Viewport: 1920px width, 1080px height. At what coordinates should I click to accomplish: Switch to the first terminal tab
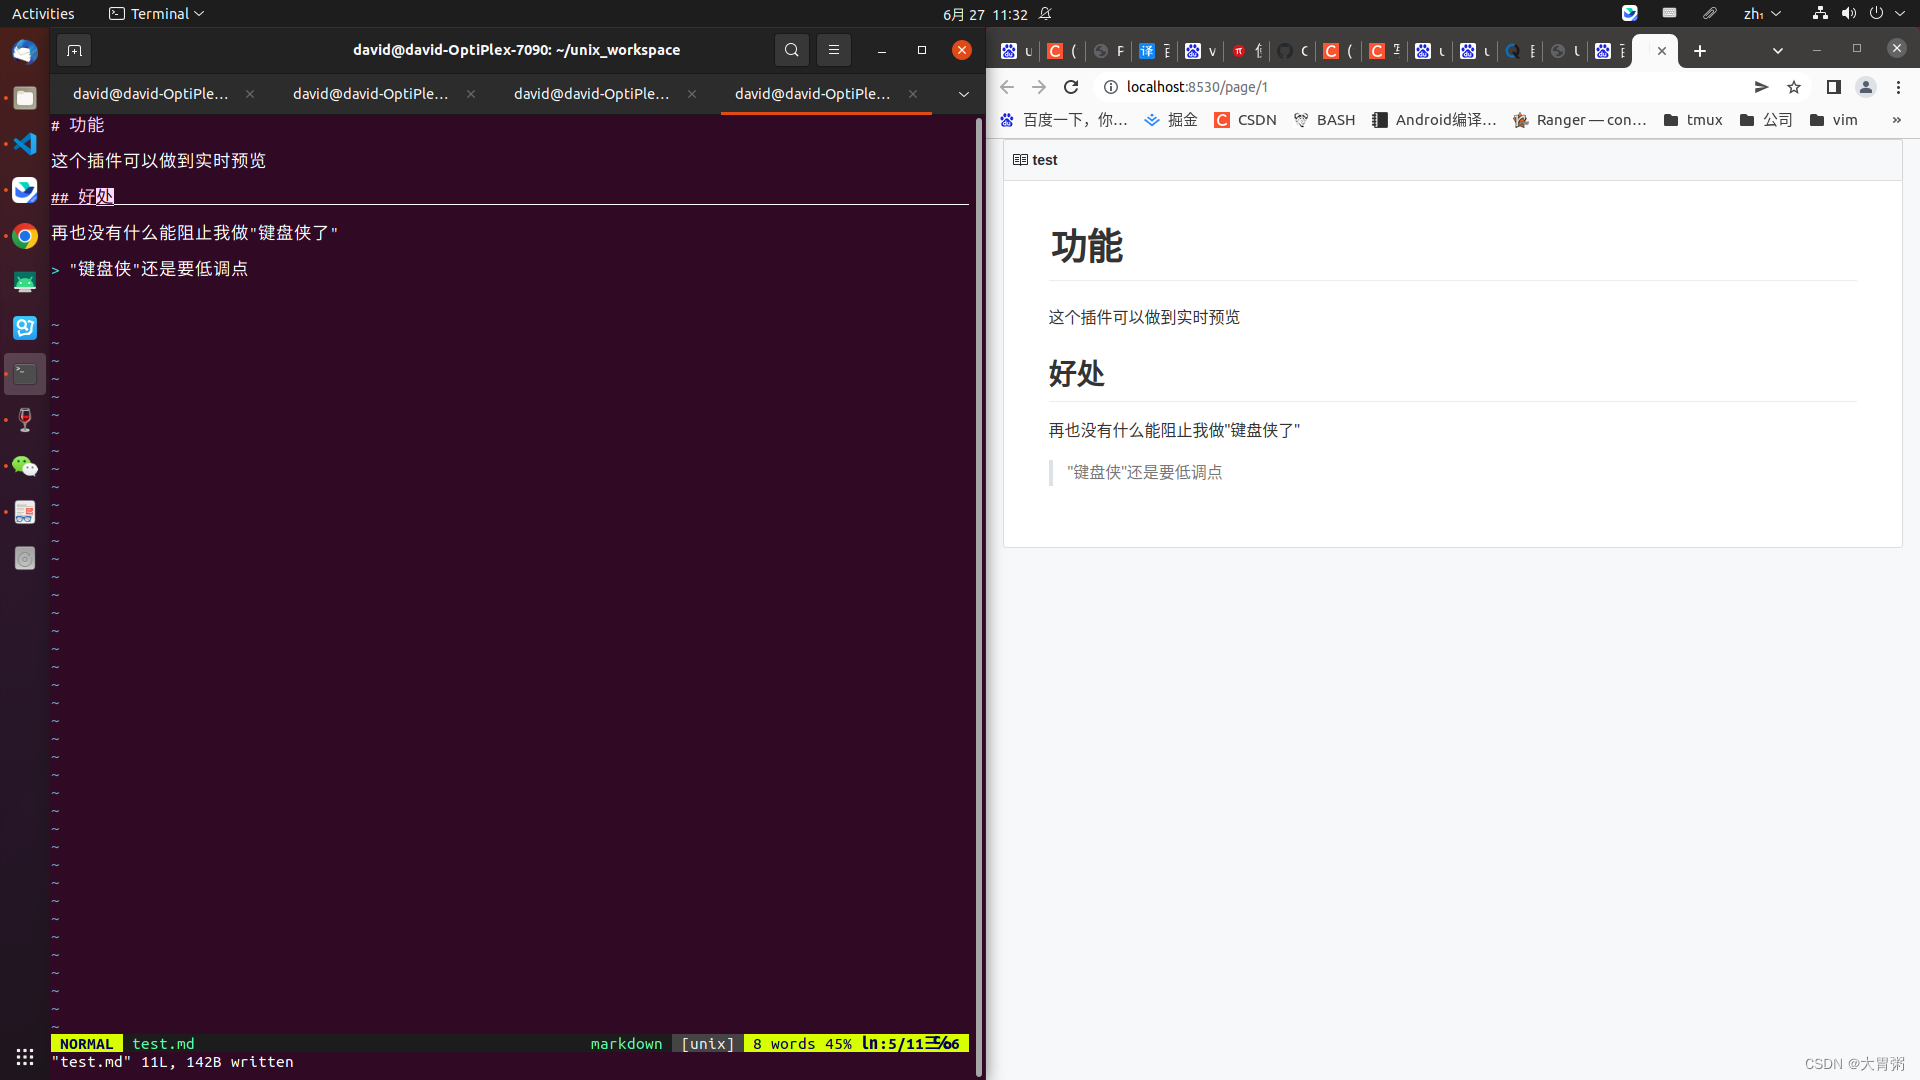150,93
